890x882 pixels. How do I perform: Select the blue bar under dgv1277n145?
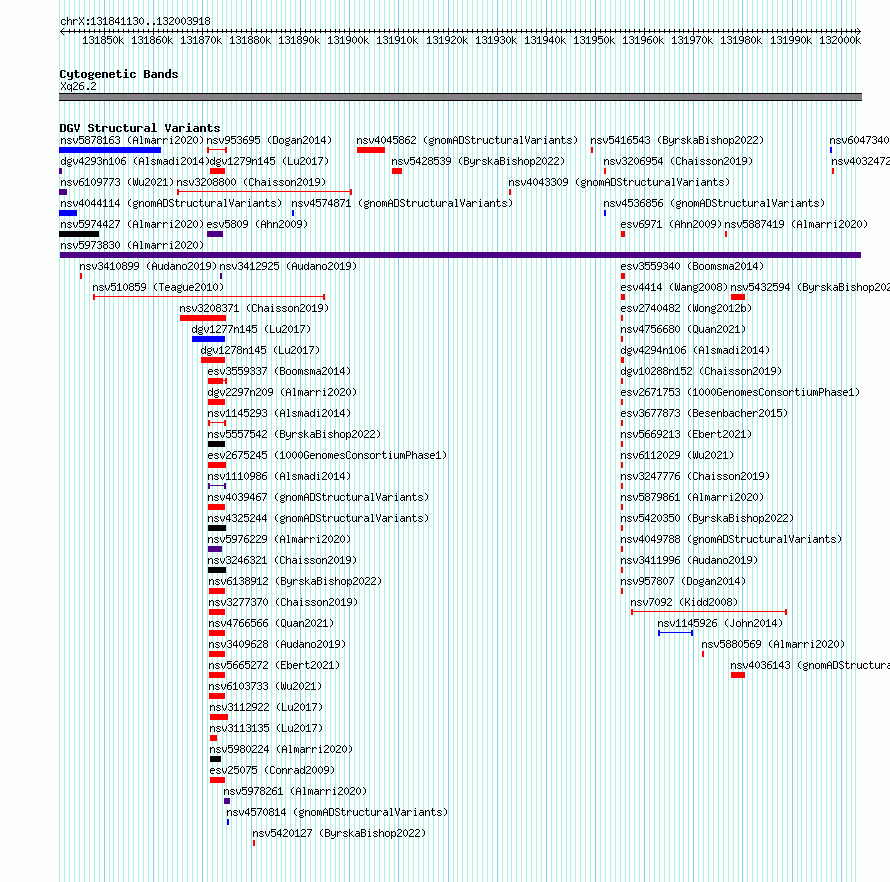208,339
